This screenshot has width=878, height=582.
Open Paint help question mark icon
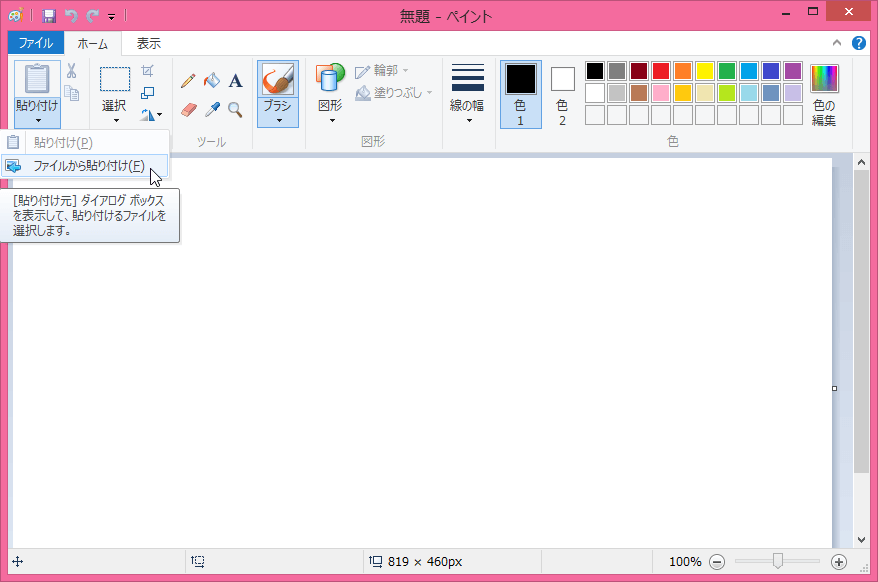pos(858,43)
